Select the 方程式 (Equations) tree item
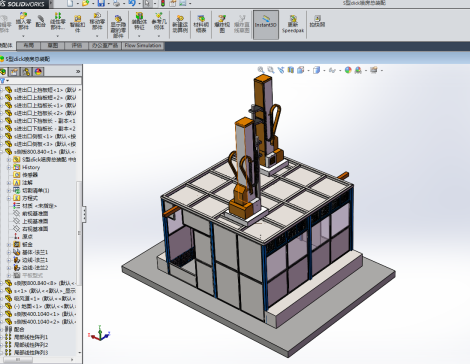Viewport: 470px width, 364px height. (26, 198)
